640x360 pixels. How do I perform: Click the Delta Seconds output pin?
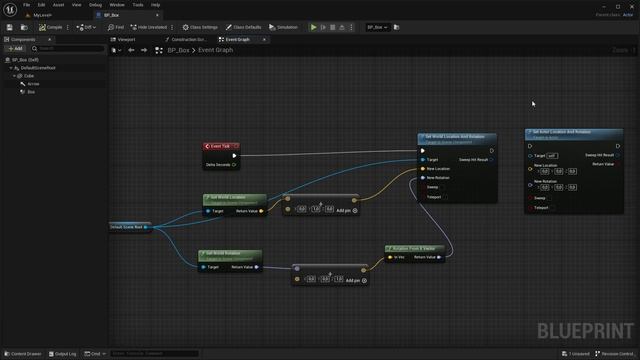point(234,165)
